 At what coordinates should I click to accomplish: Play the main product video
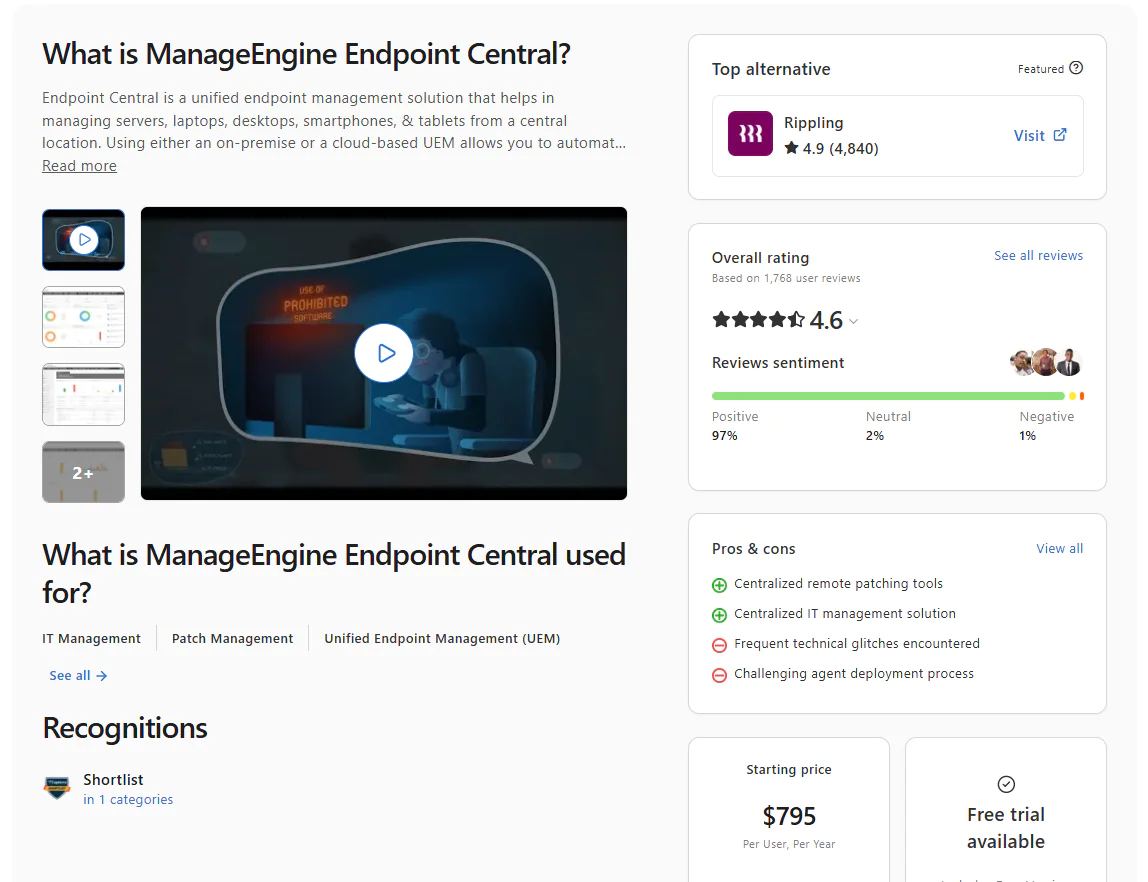[384, 353]
